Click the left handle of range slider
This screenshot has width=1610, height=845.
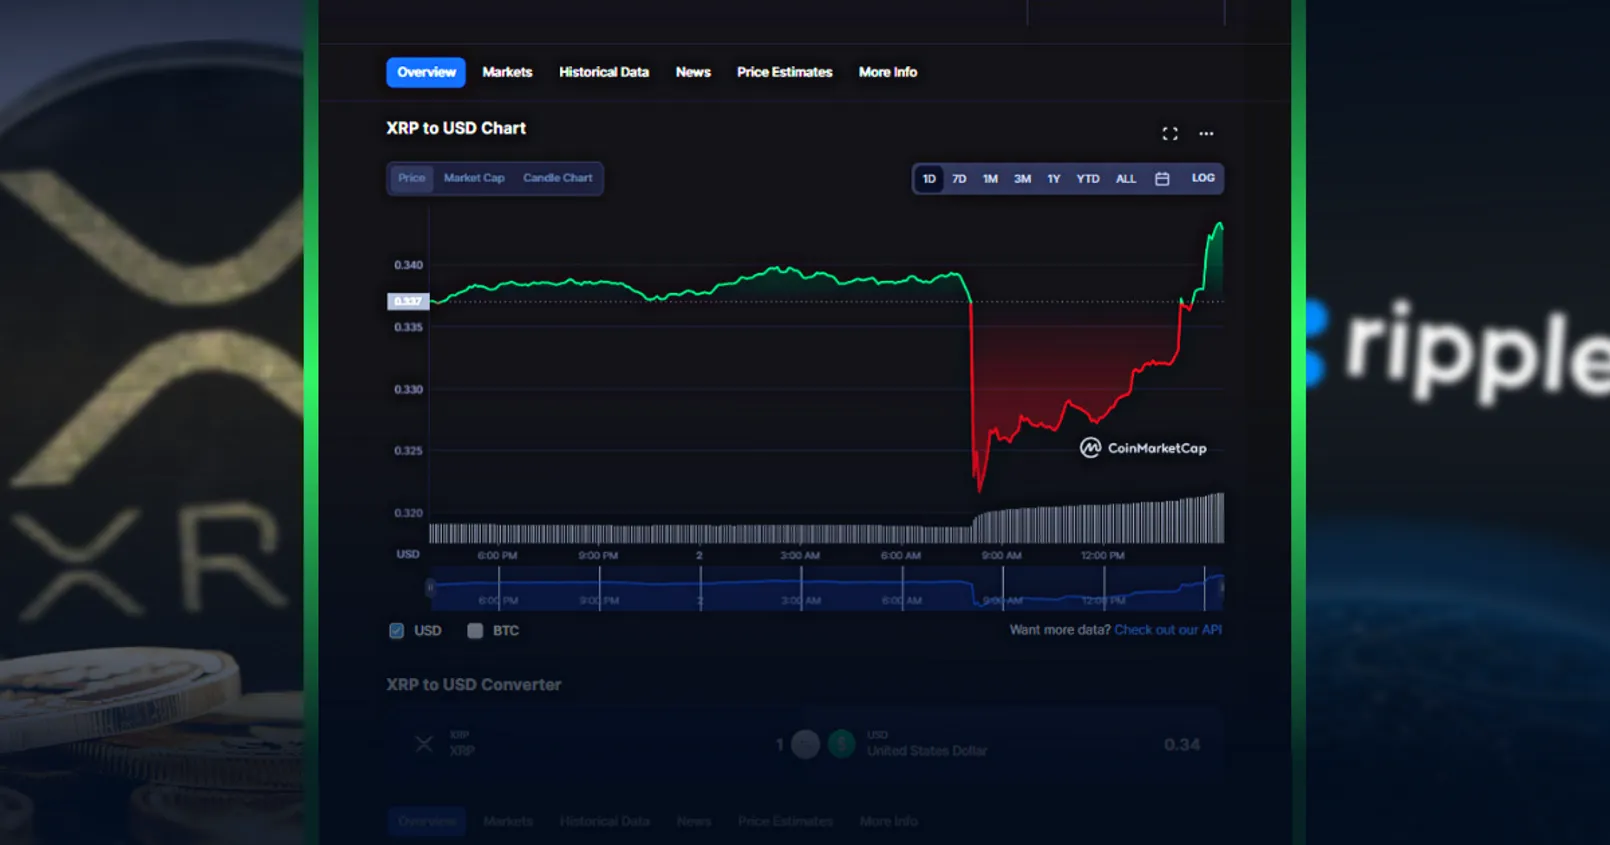[430, 587]
